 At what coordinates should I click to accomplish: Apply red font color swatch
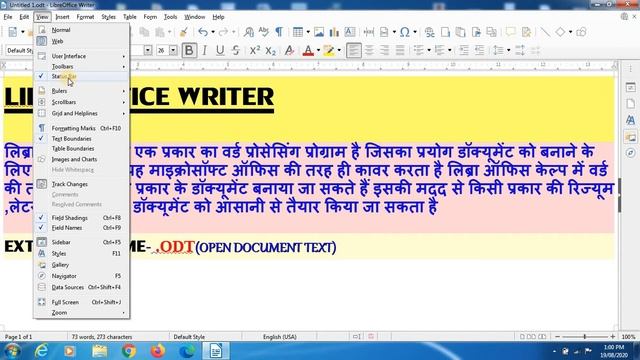point(308,50)
